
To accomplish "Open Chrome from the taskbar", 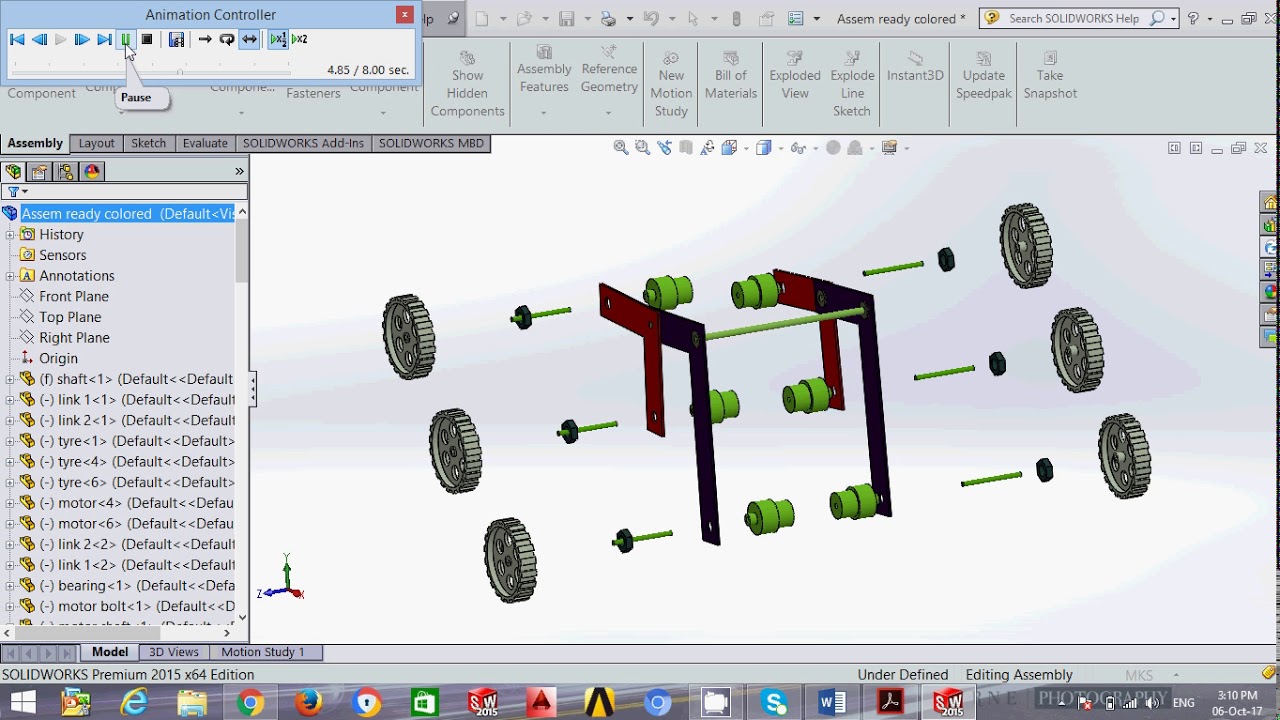I will [251, 703].
